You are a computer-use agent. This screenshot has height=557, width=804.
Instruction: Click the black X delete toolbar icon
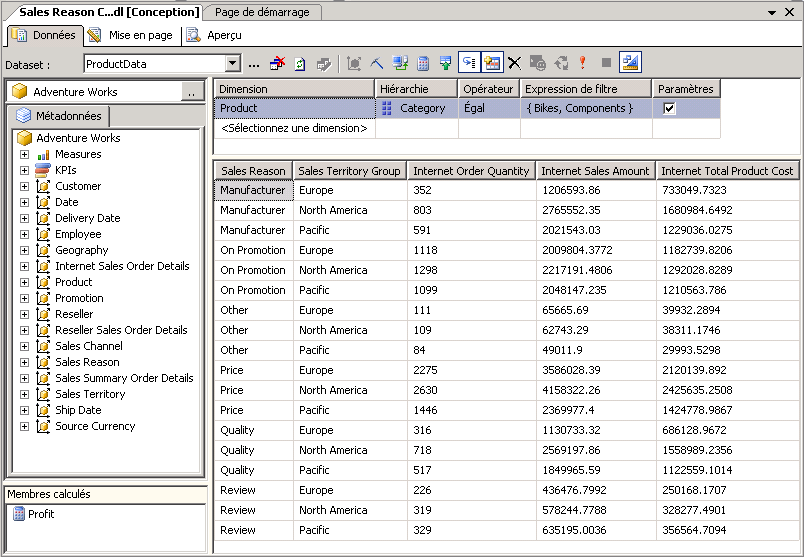(514, 64)
